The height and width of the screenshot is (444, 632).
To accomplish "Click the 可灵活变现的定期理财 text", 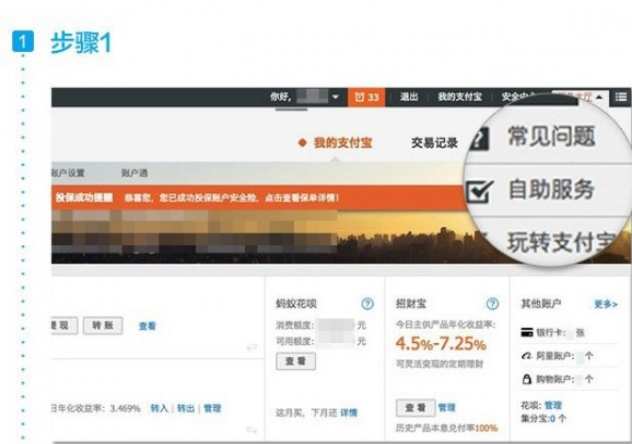I will (439, 364).
